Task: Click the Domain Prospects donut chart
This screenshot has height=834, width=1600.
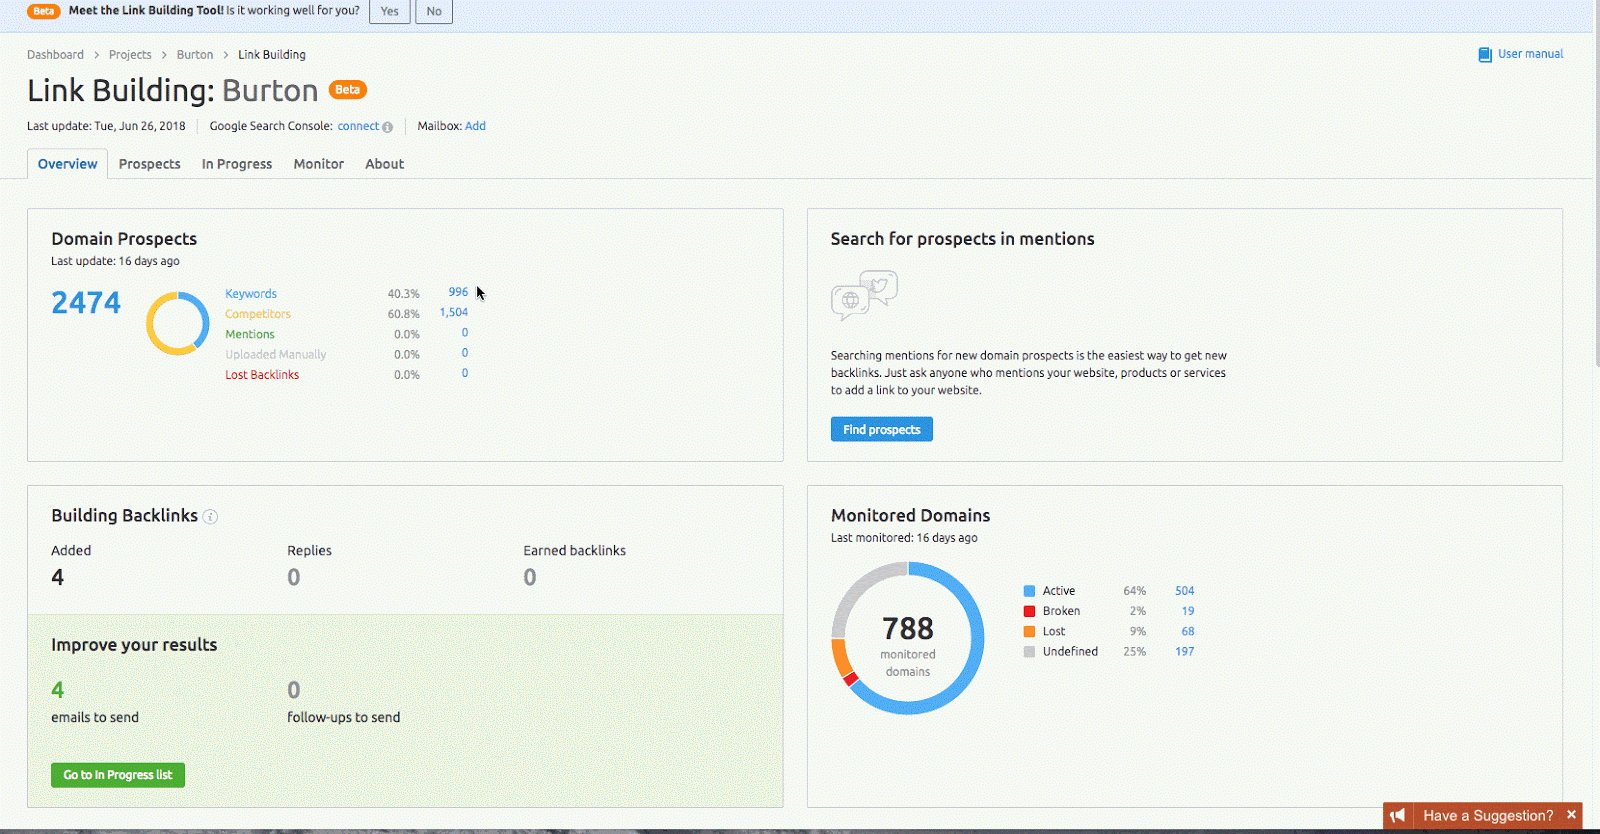Action: tap(177, 324)
